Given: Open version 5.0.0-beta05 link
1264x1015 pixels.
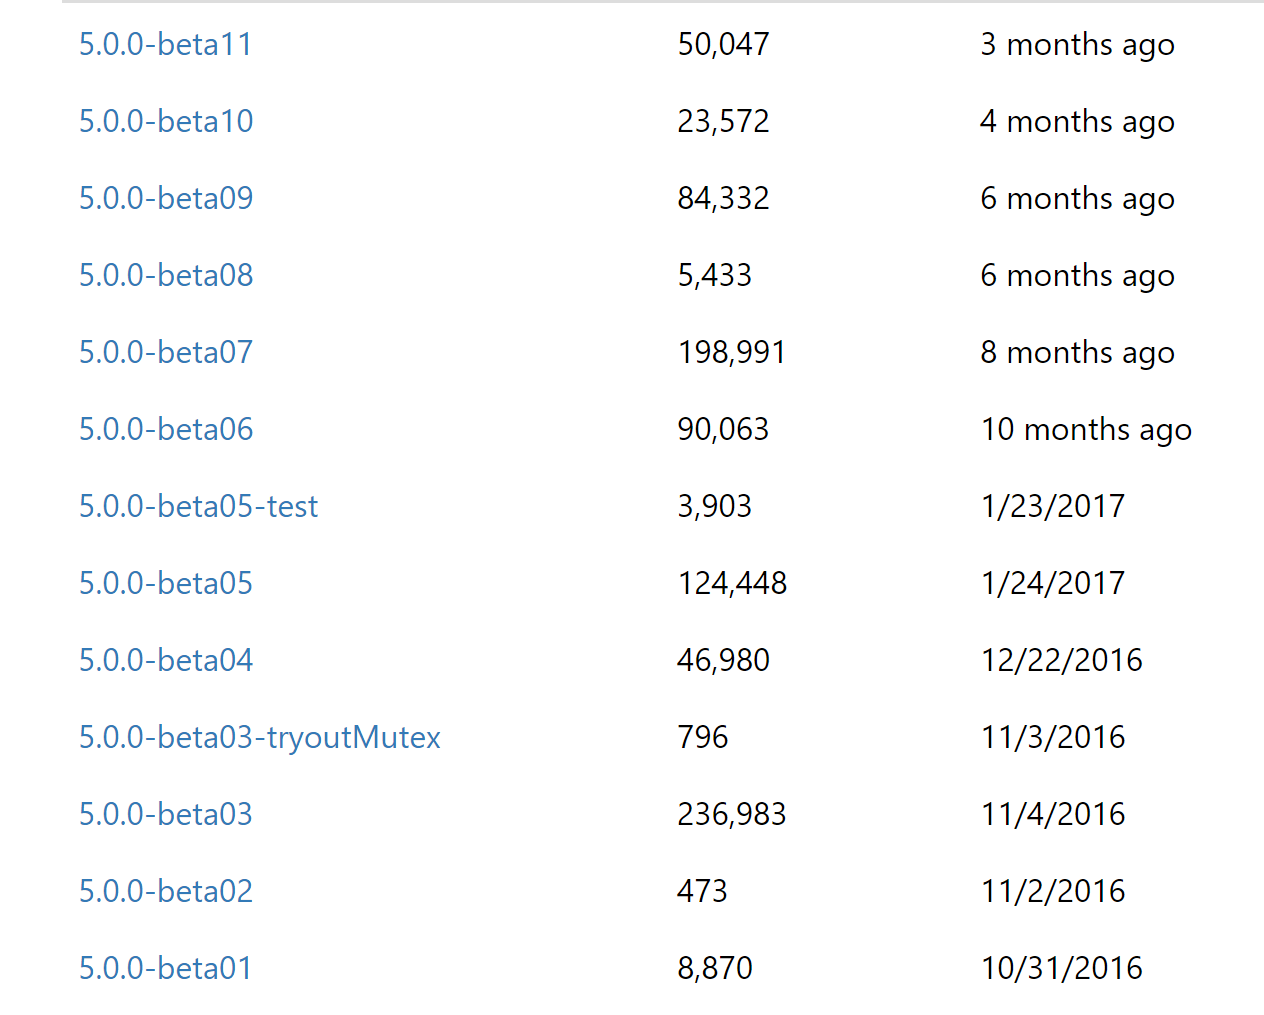Looking at the screenshot, I should click(x=166, y=583).
